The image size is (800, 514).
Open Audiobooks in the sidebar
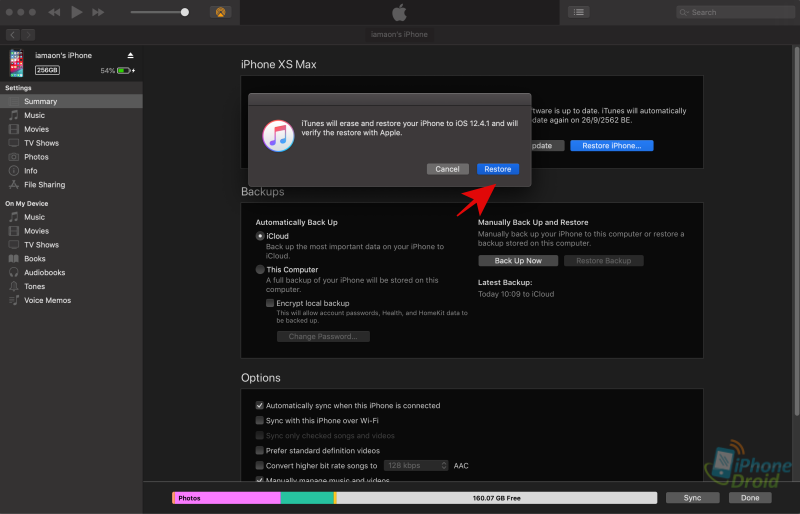pos(71,272)
